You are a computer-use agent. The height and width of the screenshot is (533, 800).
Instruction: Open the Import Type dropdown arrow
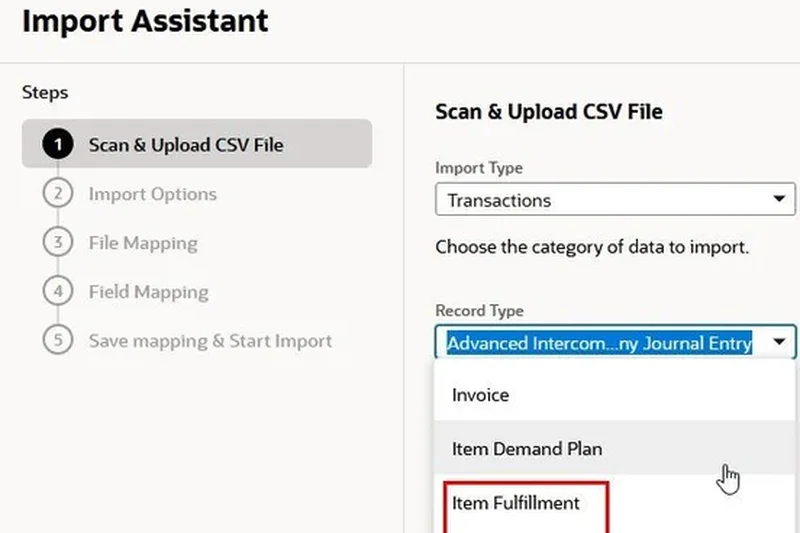[x=779, y=200]
